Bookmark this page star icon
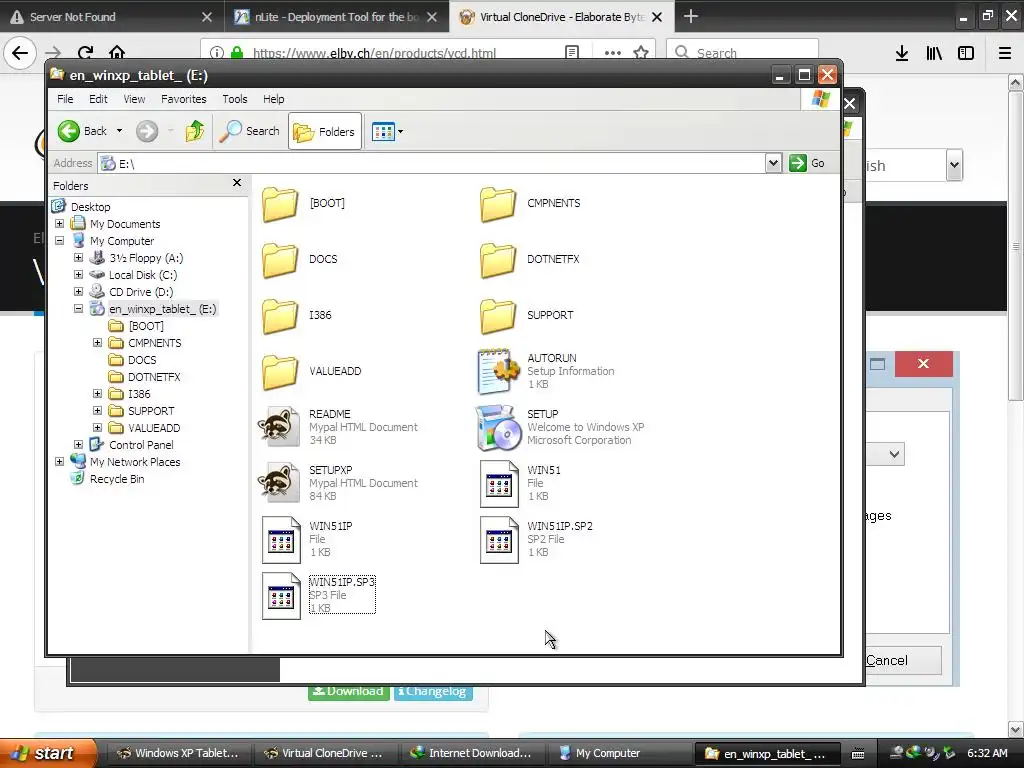 coord(641,53)
